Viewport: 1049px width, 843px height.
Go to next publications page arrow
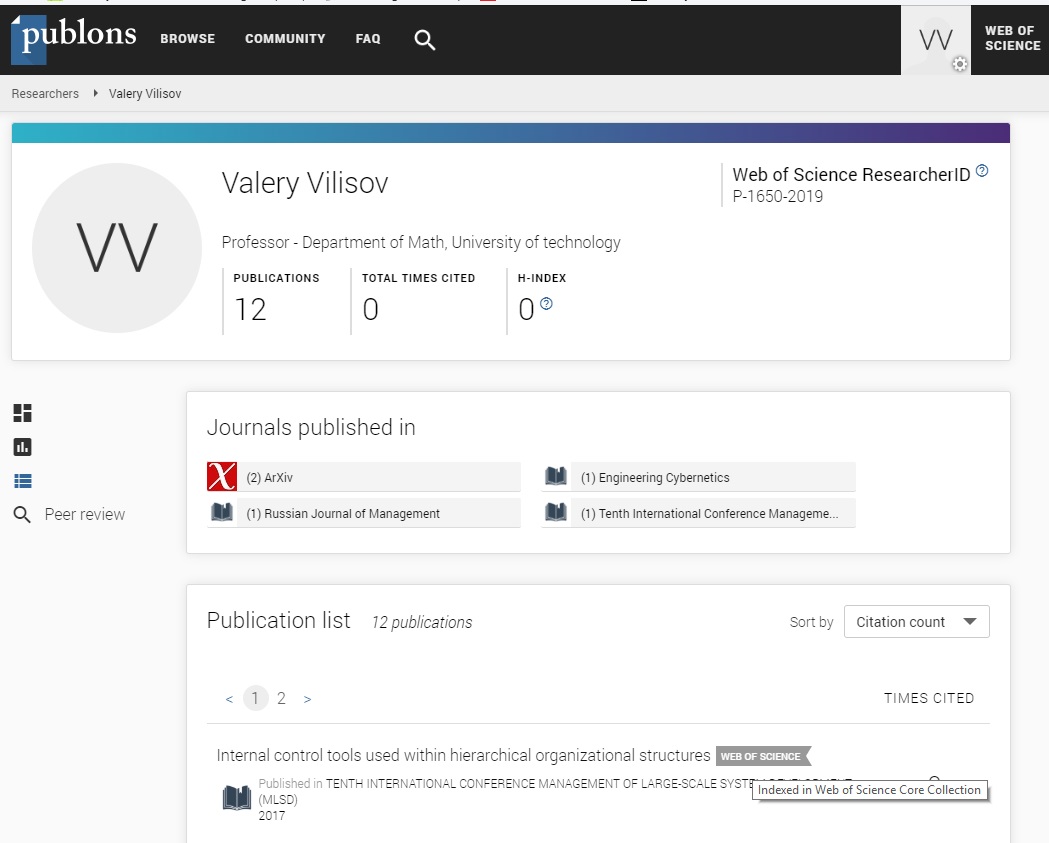308,699
